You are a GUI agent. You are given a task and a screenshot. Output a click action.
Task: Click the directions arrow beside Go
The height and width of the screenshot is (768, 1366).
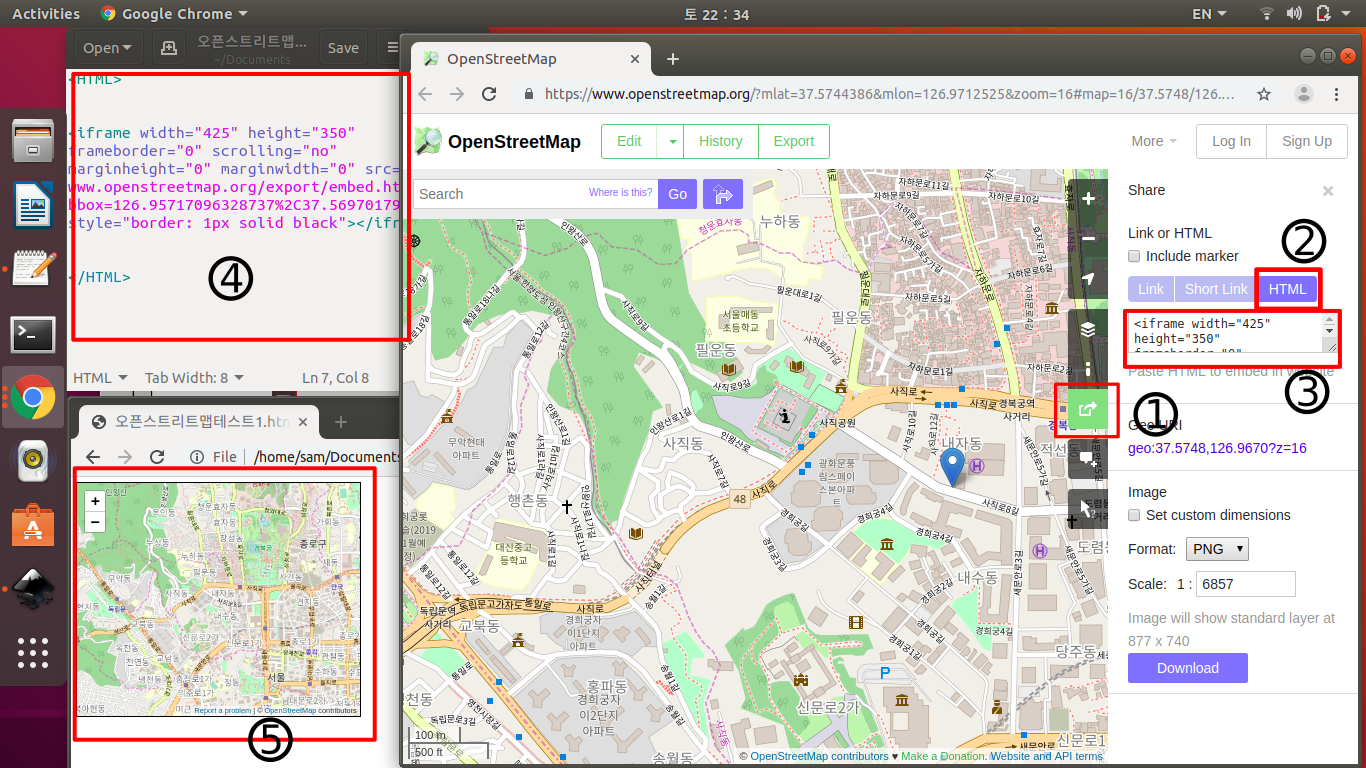[723, 194]
